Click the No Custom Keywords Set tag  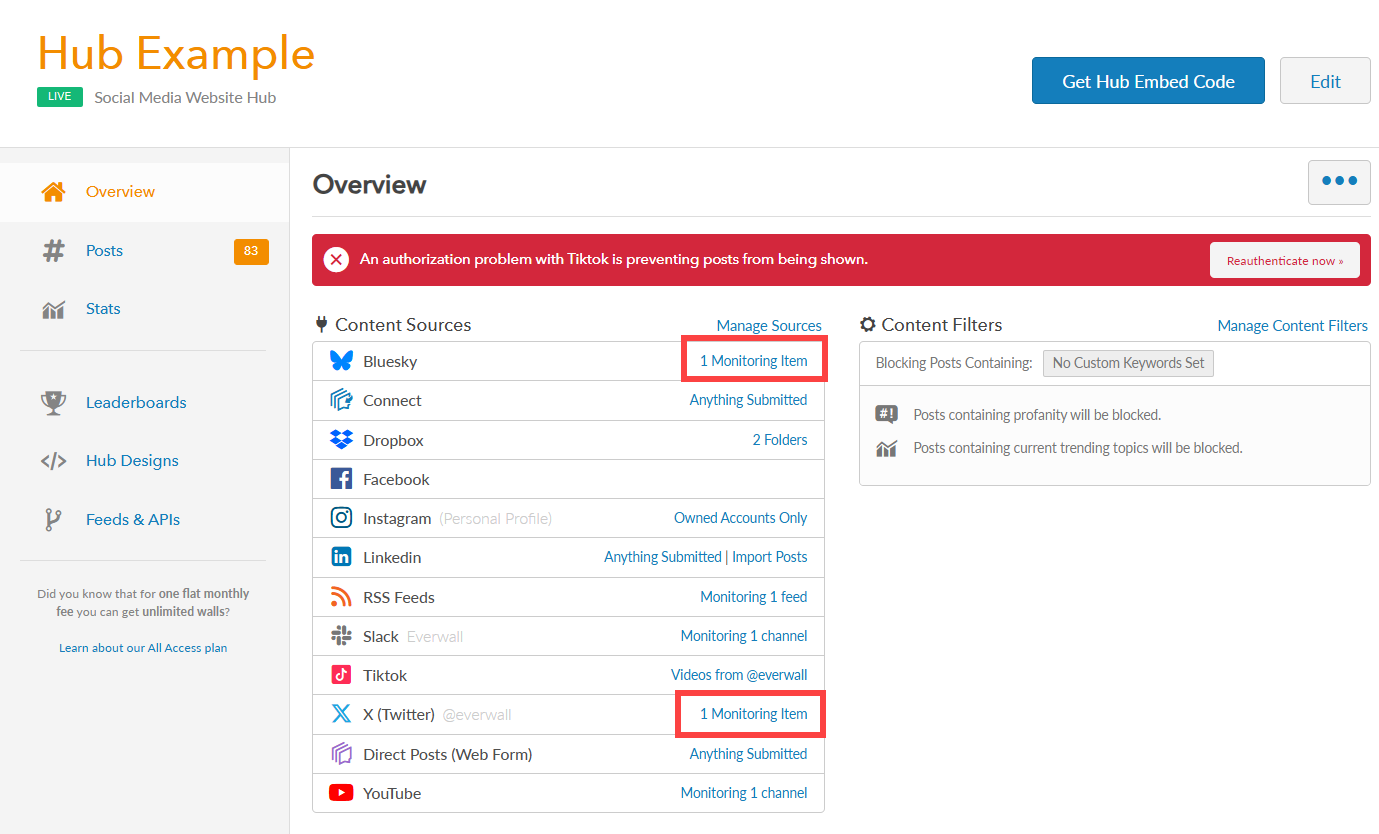[1128, 363]
